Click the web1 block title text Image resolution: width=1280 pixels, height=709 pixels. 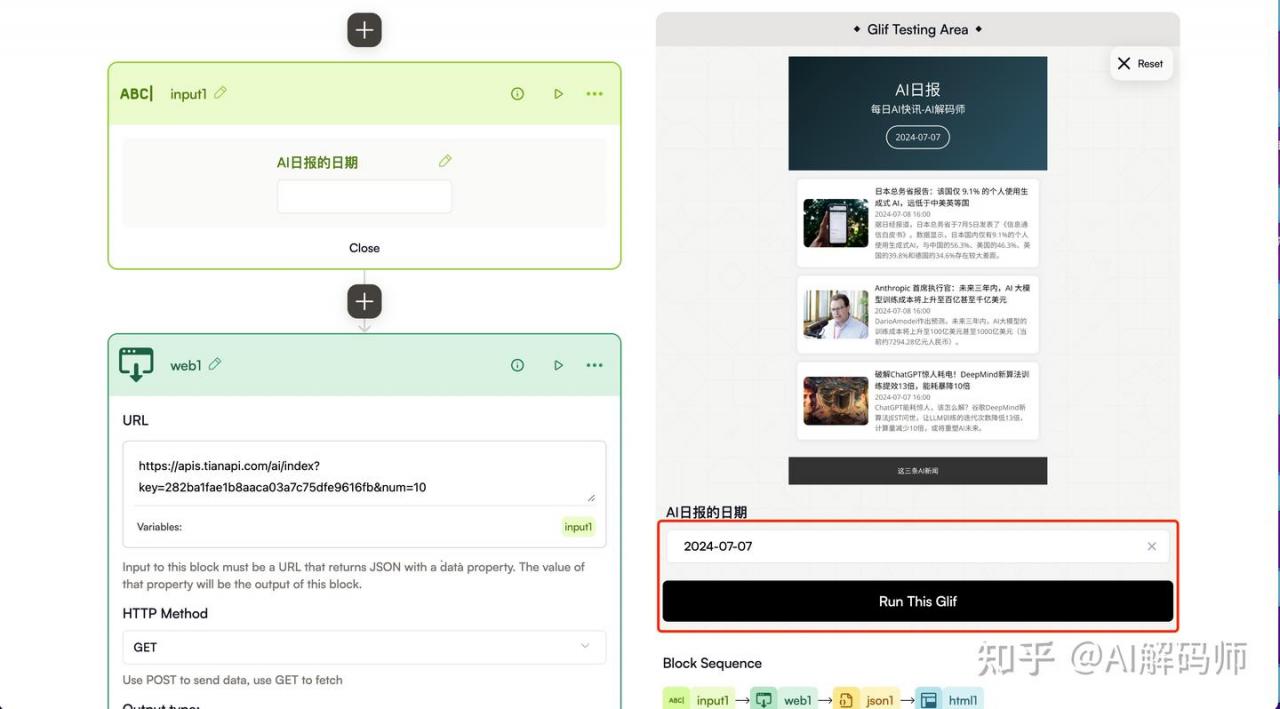(x=185, y=366)
